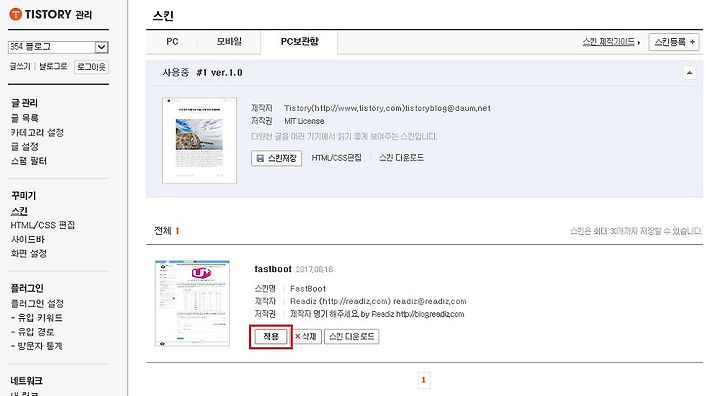This screenshot has width=720, height=396.
Task: Click the 글쓰기 link
Action: point(20,67)
